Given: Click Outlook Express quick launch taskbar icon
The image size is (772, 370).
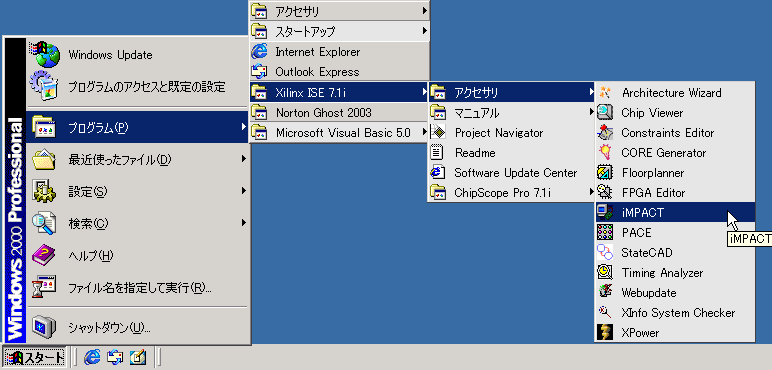Looking at the screenshot, I should (x=115, y=357).
